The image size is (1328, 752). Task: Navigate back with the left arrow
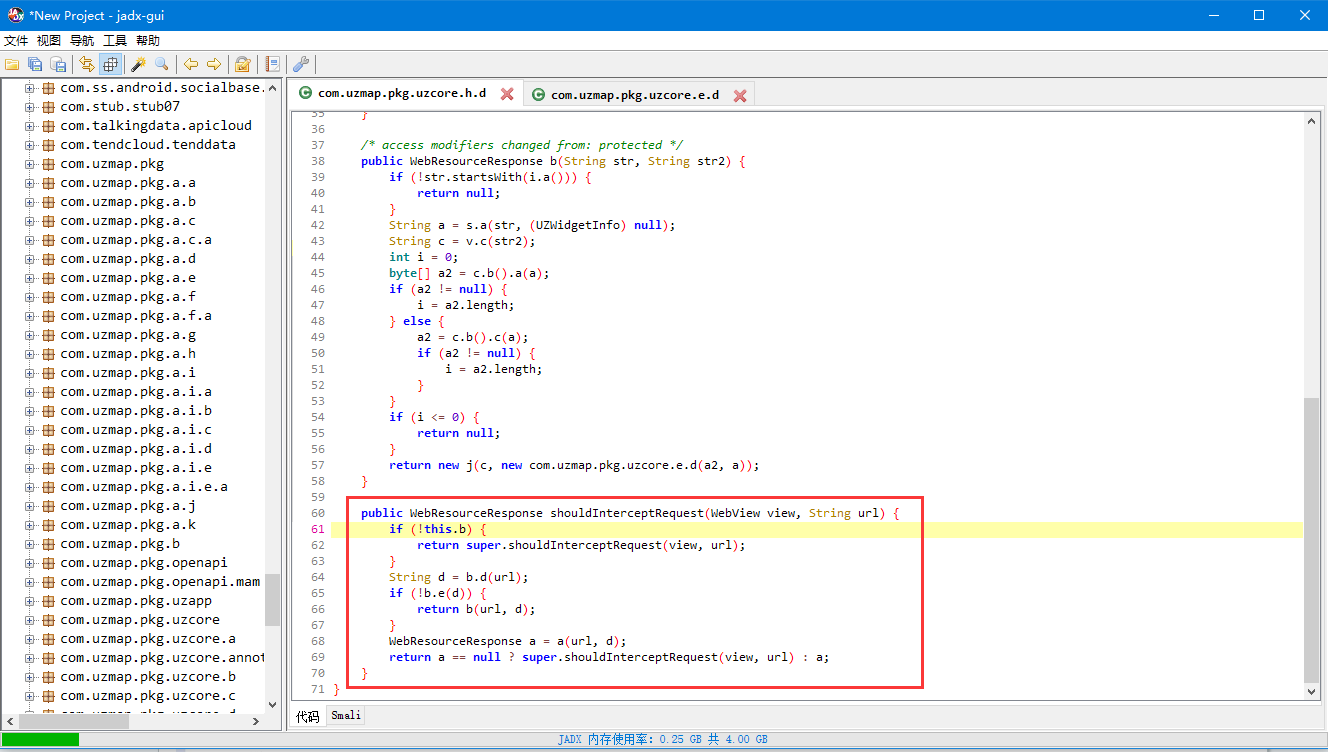(x=190, y=65)
